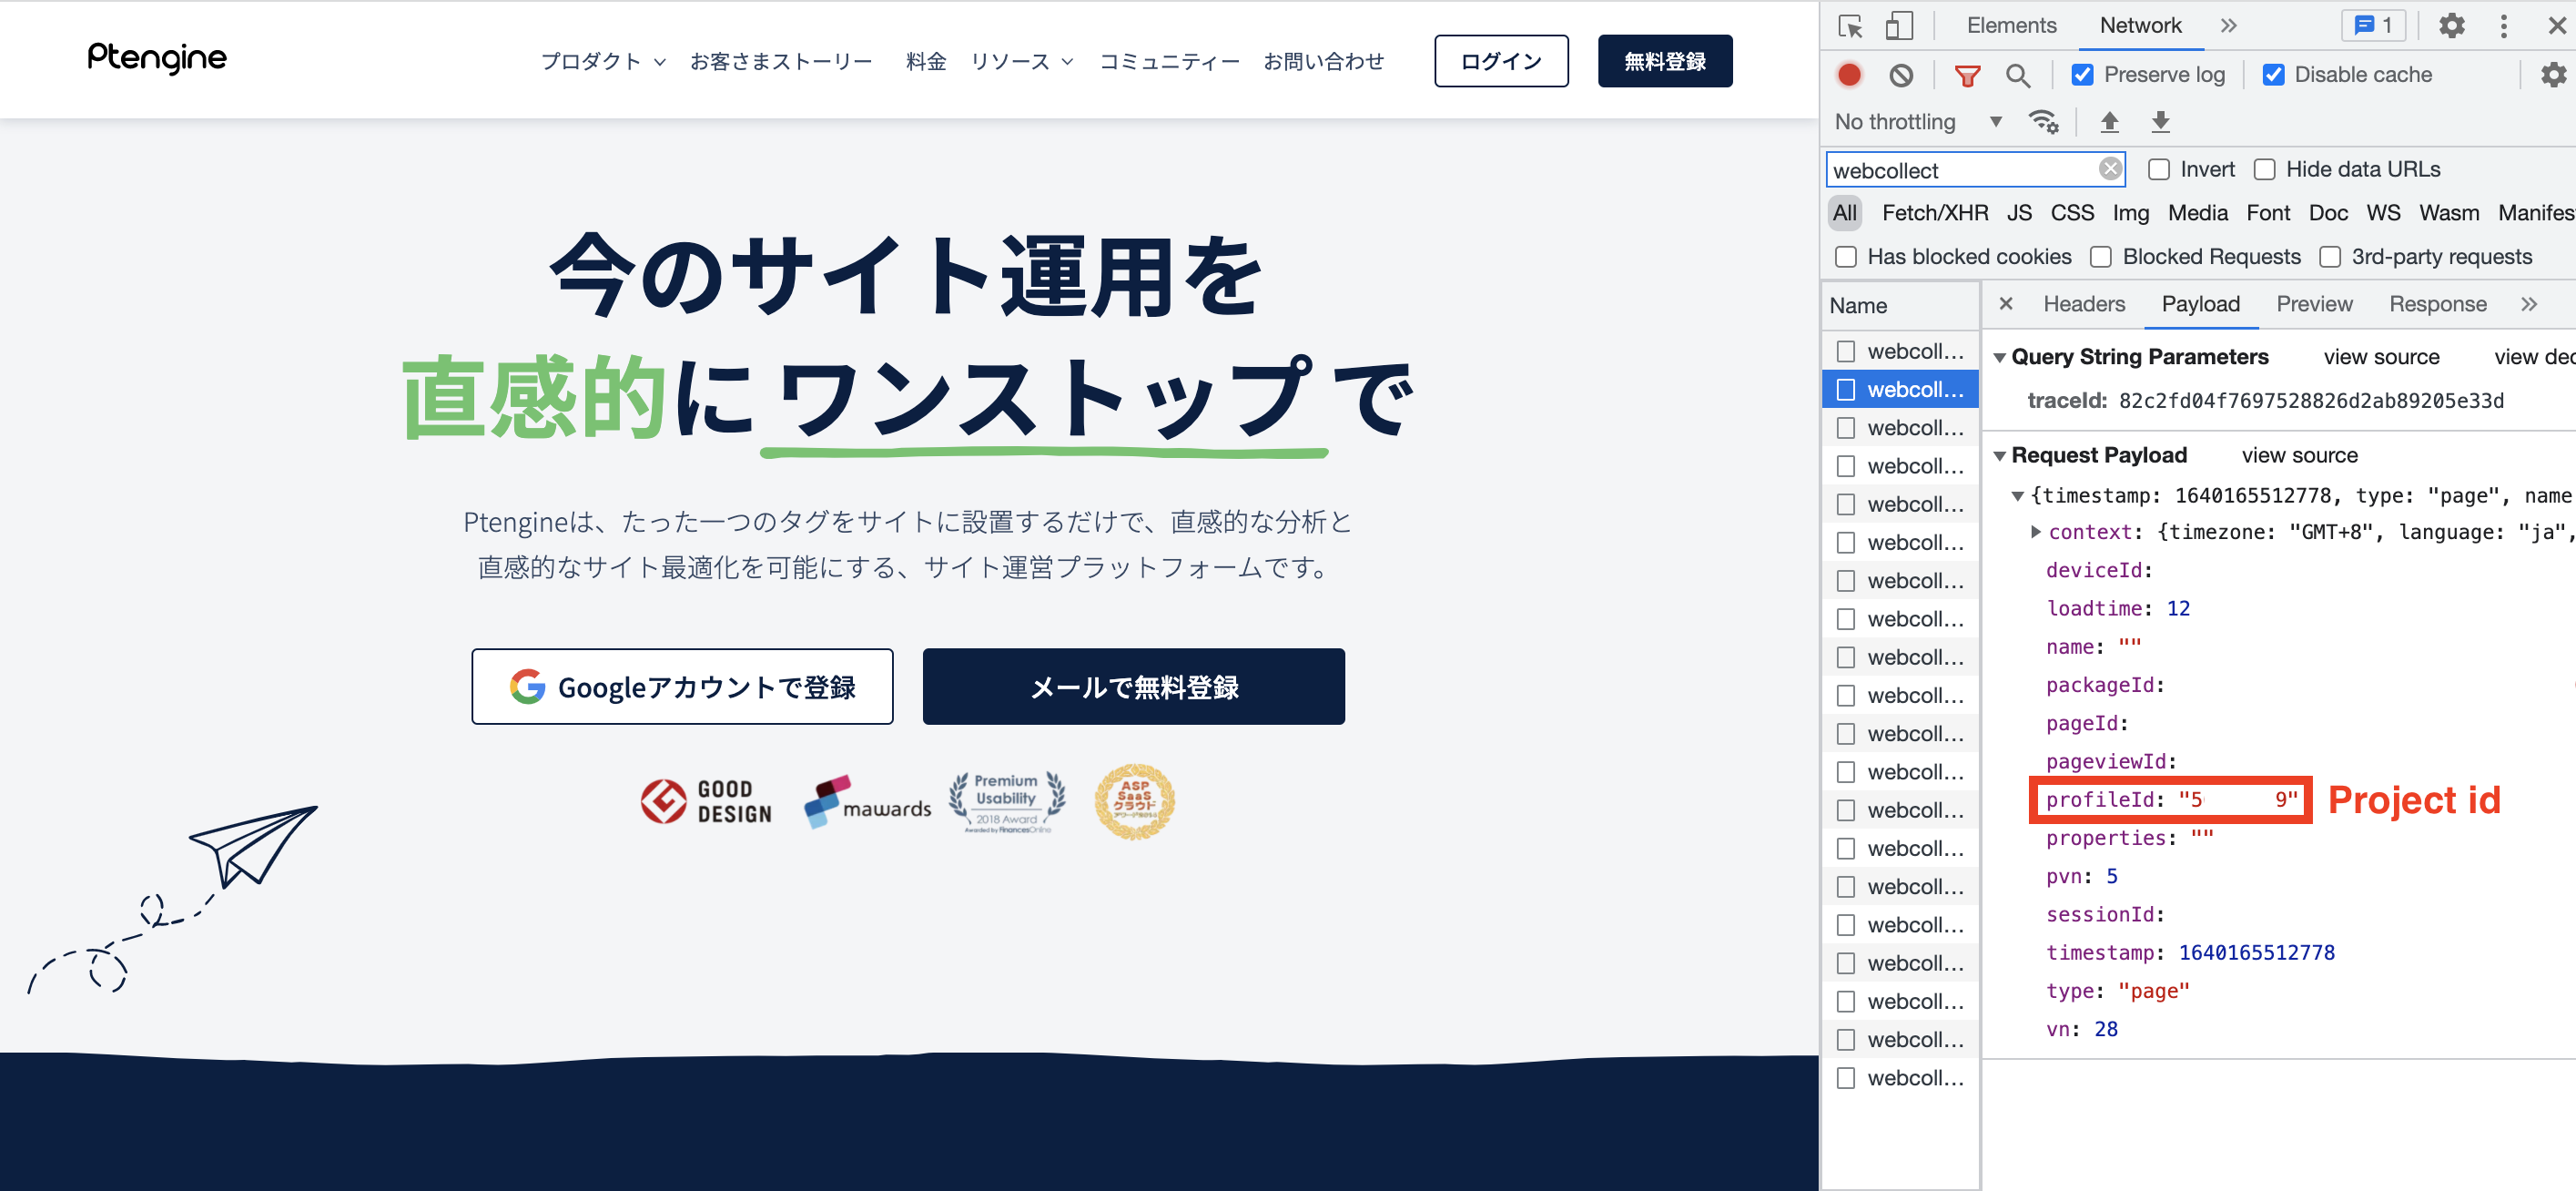Image resolution: width=2576 pixels, height=1191 pixels.
Task: Open the お問い合わせ link
Action: tap(1323, 61)
